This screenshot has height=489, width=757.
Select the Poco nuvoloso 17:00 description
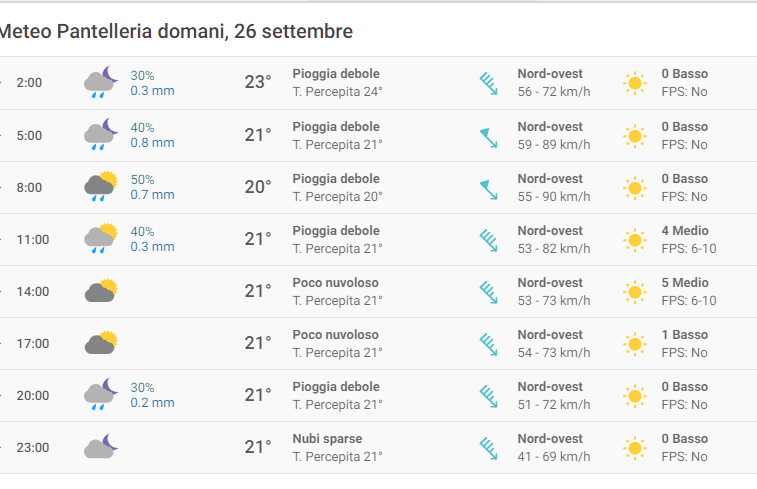335,335
